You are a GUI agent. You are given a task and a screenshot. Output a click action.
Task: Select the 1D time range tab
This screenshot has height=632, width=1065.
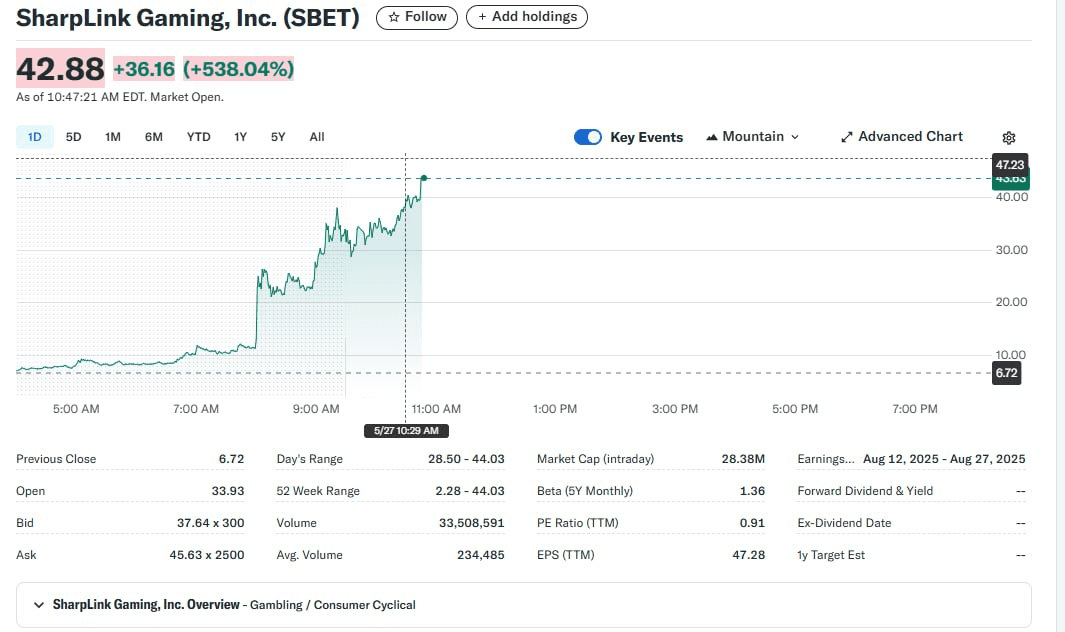[35, 137]
